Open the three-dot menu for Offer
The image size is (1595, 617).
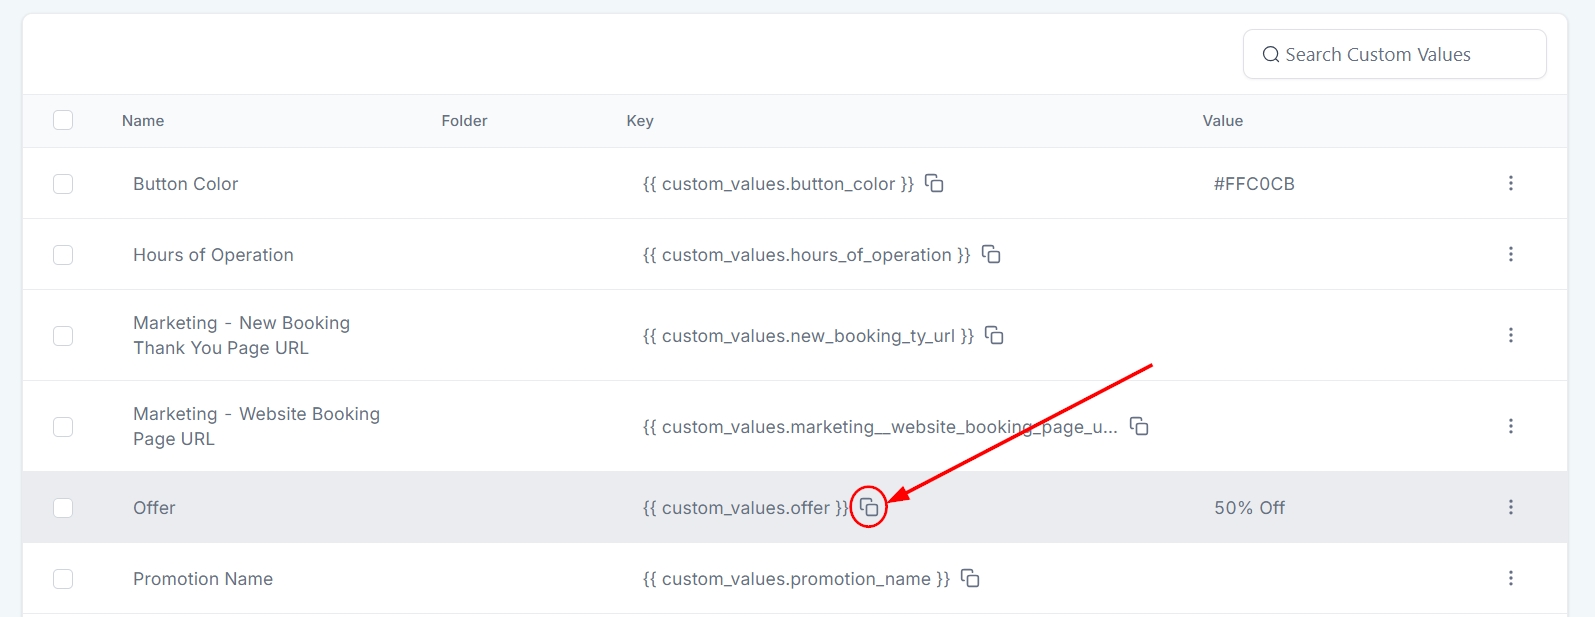[1510, 507]
